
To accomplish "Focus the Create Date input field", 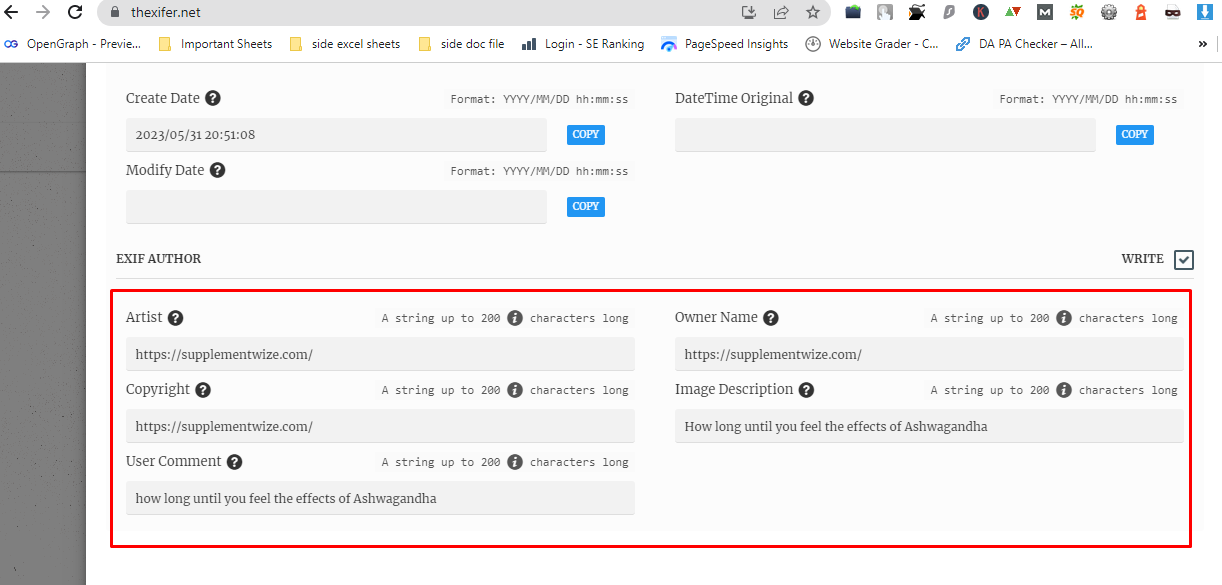I will tap(336, 135).
